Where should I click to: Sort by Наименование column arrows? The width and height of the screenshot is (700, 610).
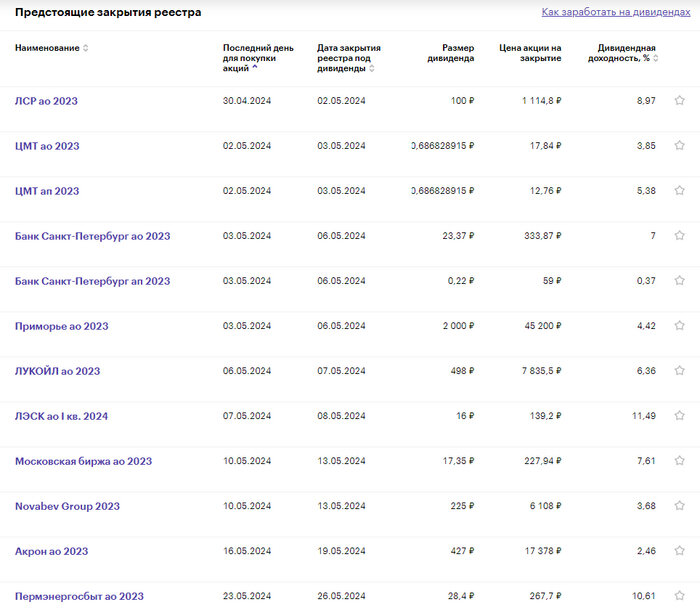(86, 48)
